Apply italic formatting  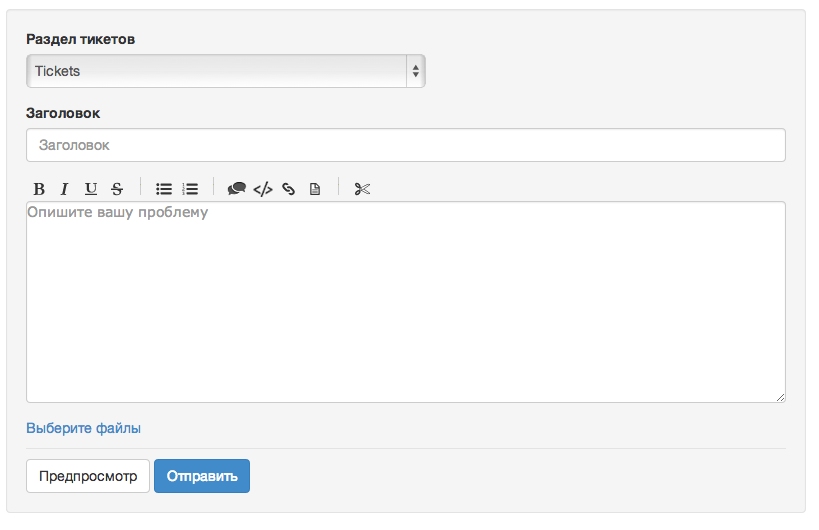(x=64, y=188)
